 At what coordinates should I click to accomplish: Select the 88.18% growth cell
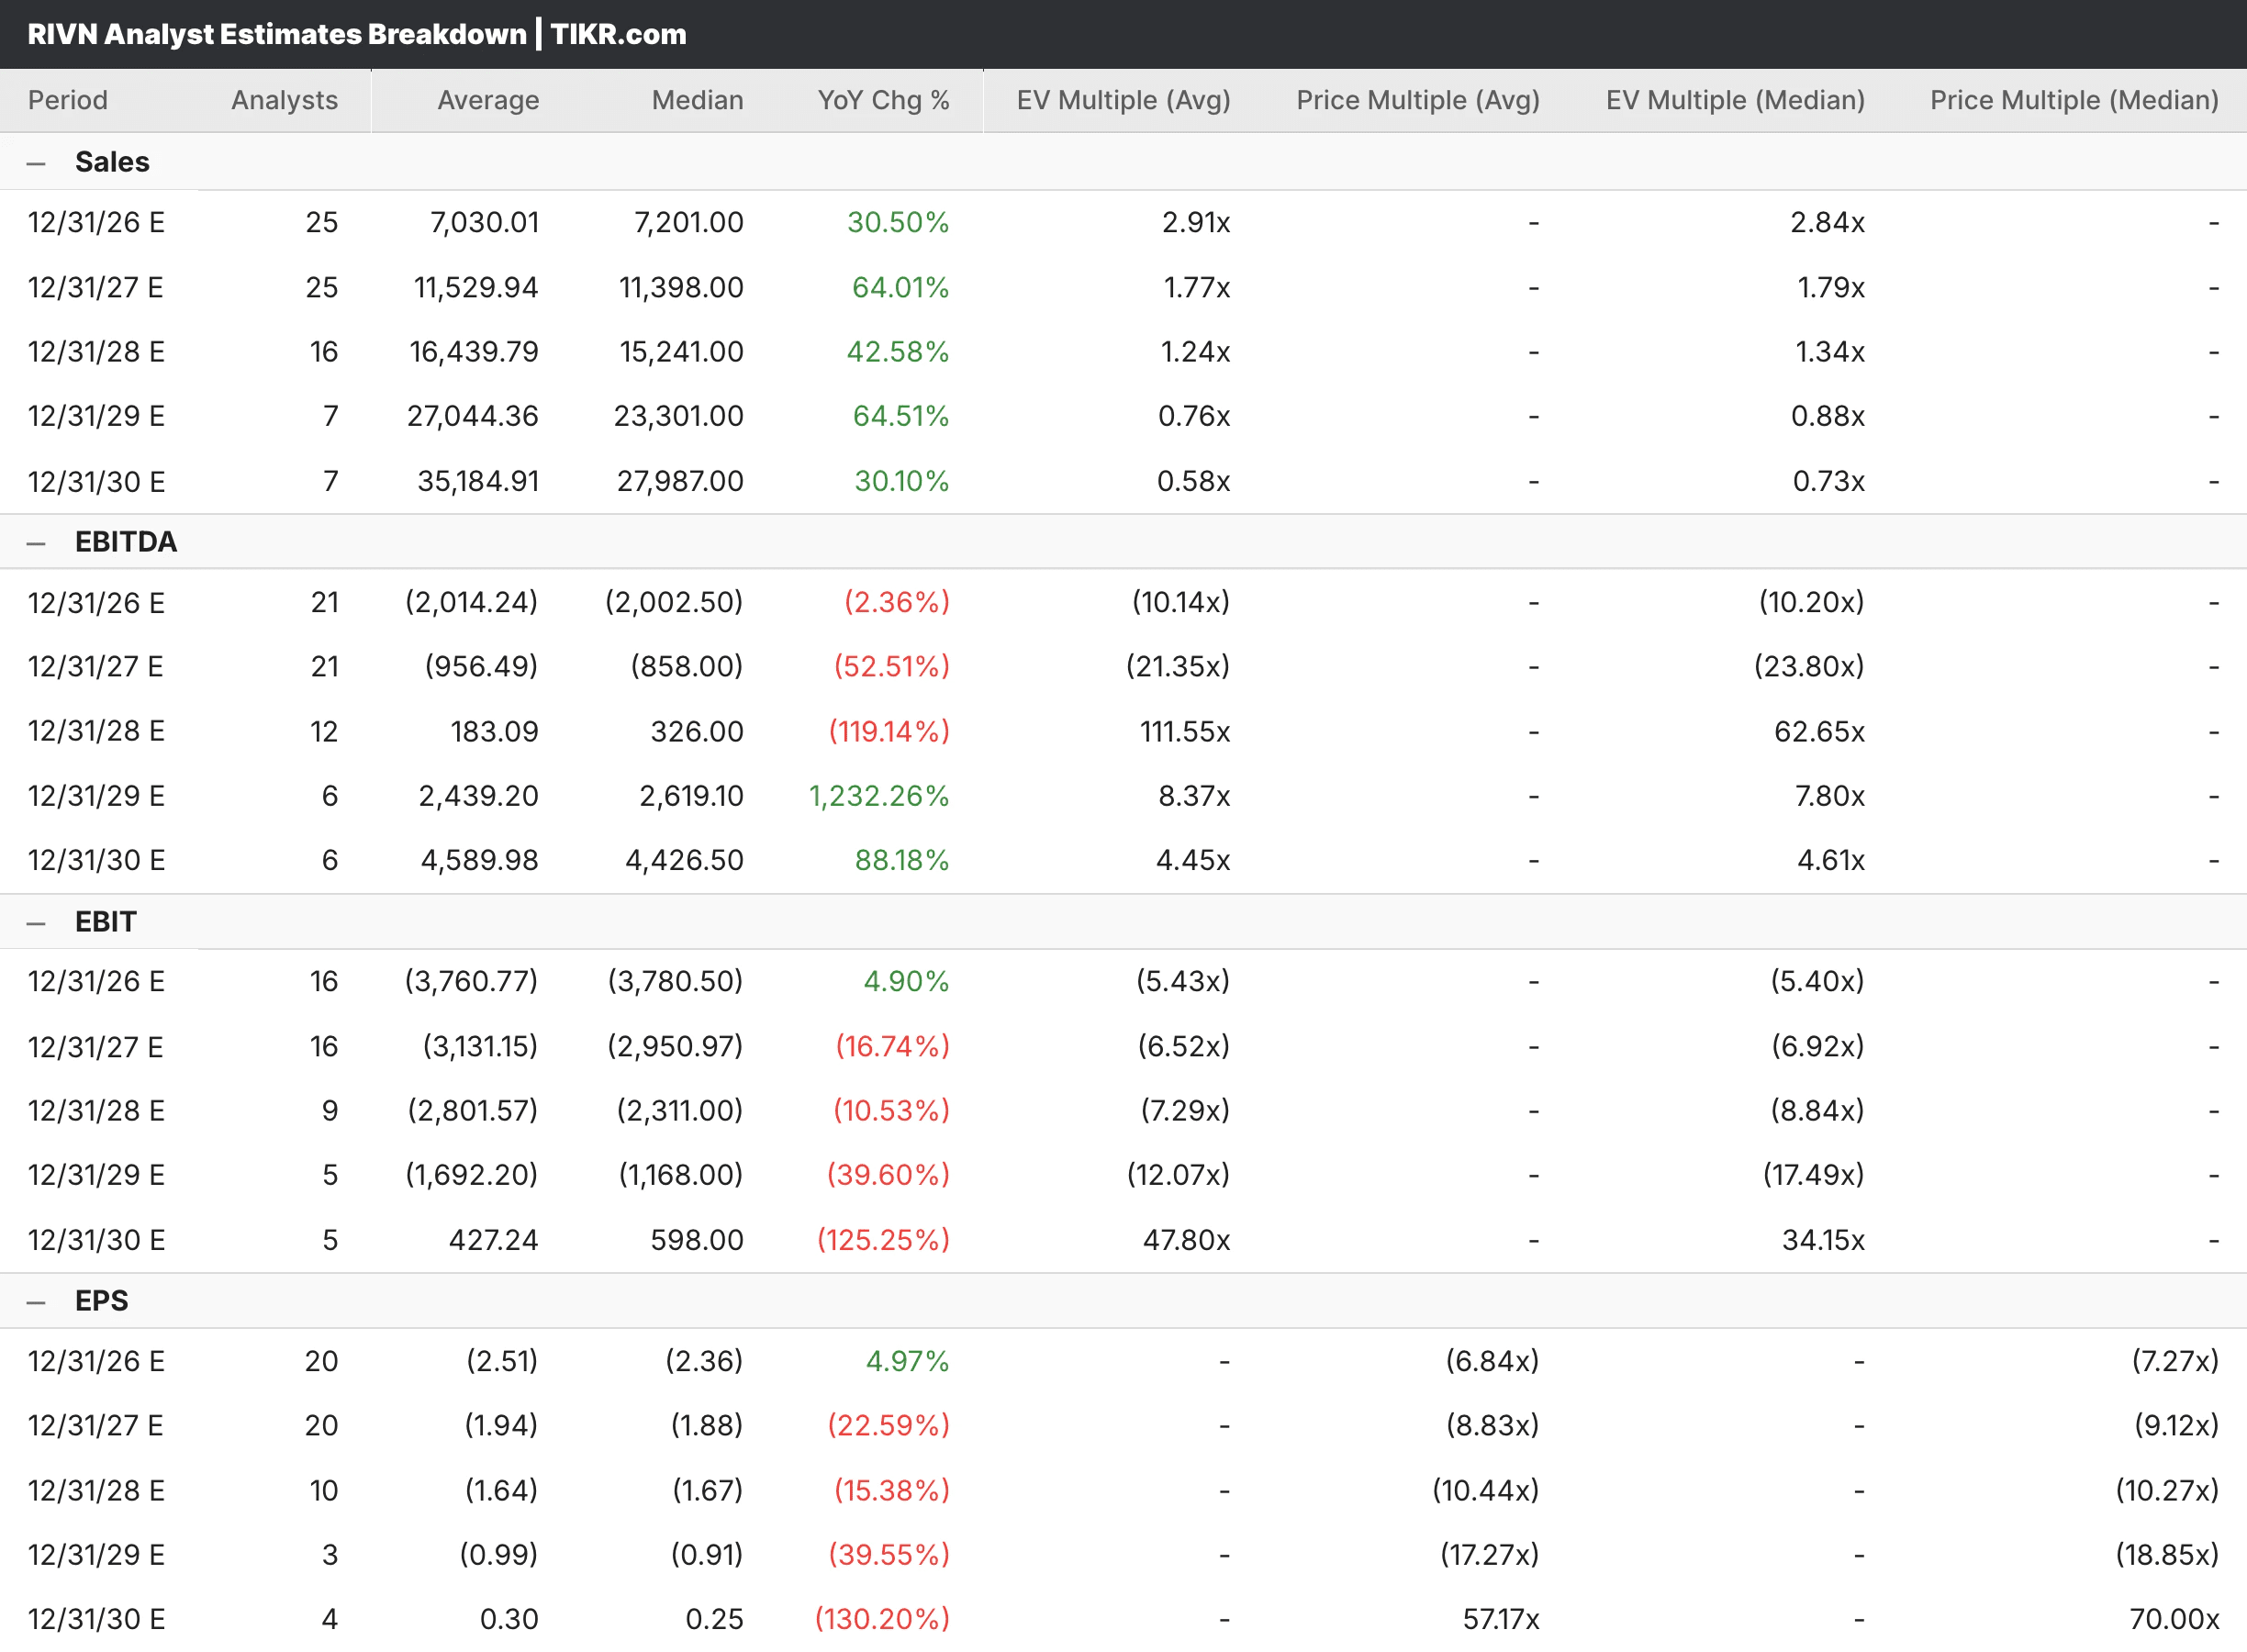(902, 861)
